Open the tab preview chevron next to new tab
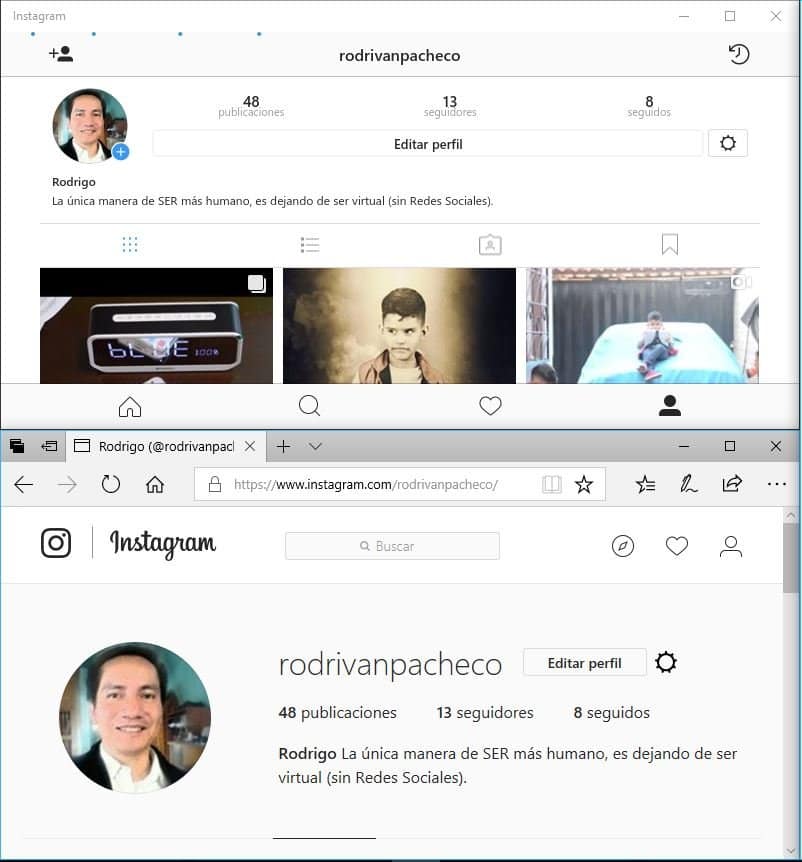The width and height of the screenshot is (802, 862). coord(315,446)
